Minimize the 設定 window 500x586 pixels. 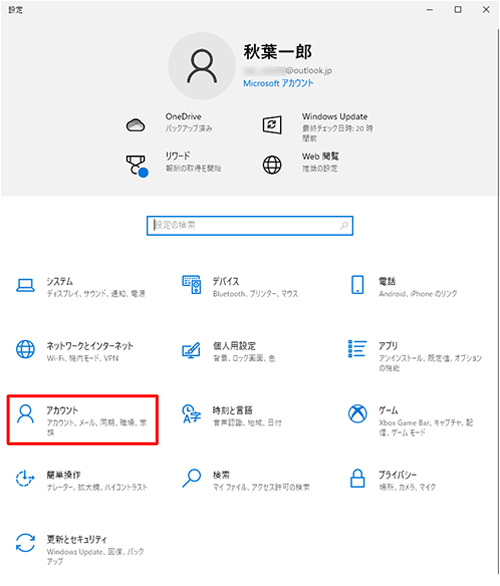pos(430,10)
